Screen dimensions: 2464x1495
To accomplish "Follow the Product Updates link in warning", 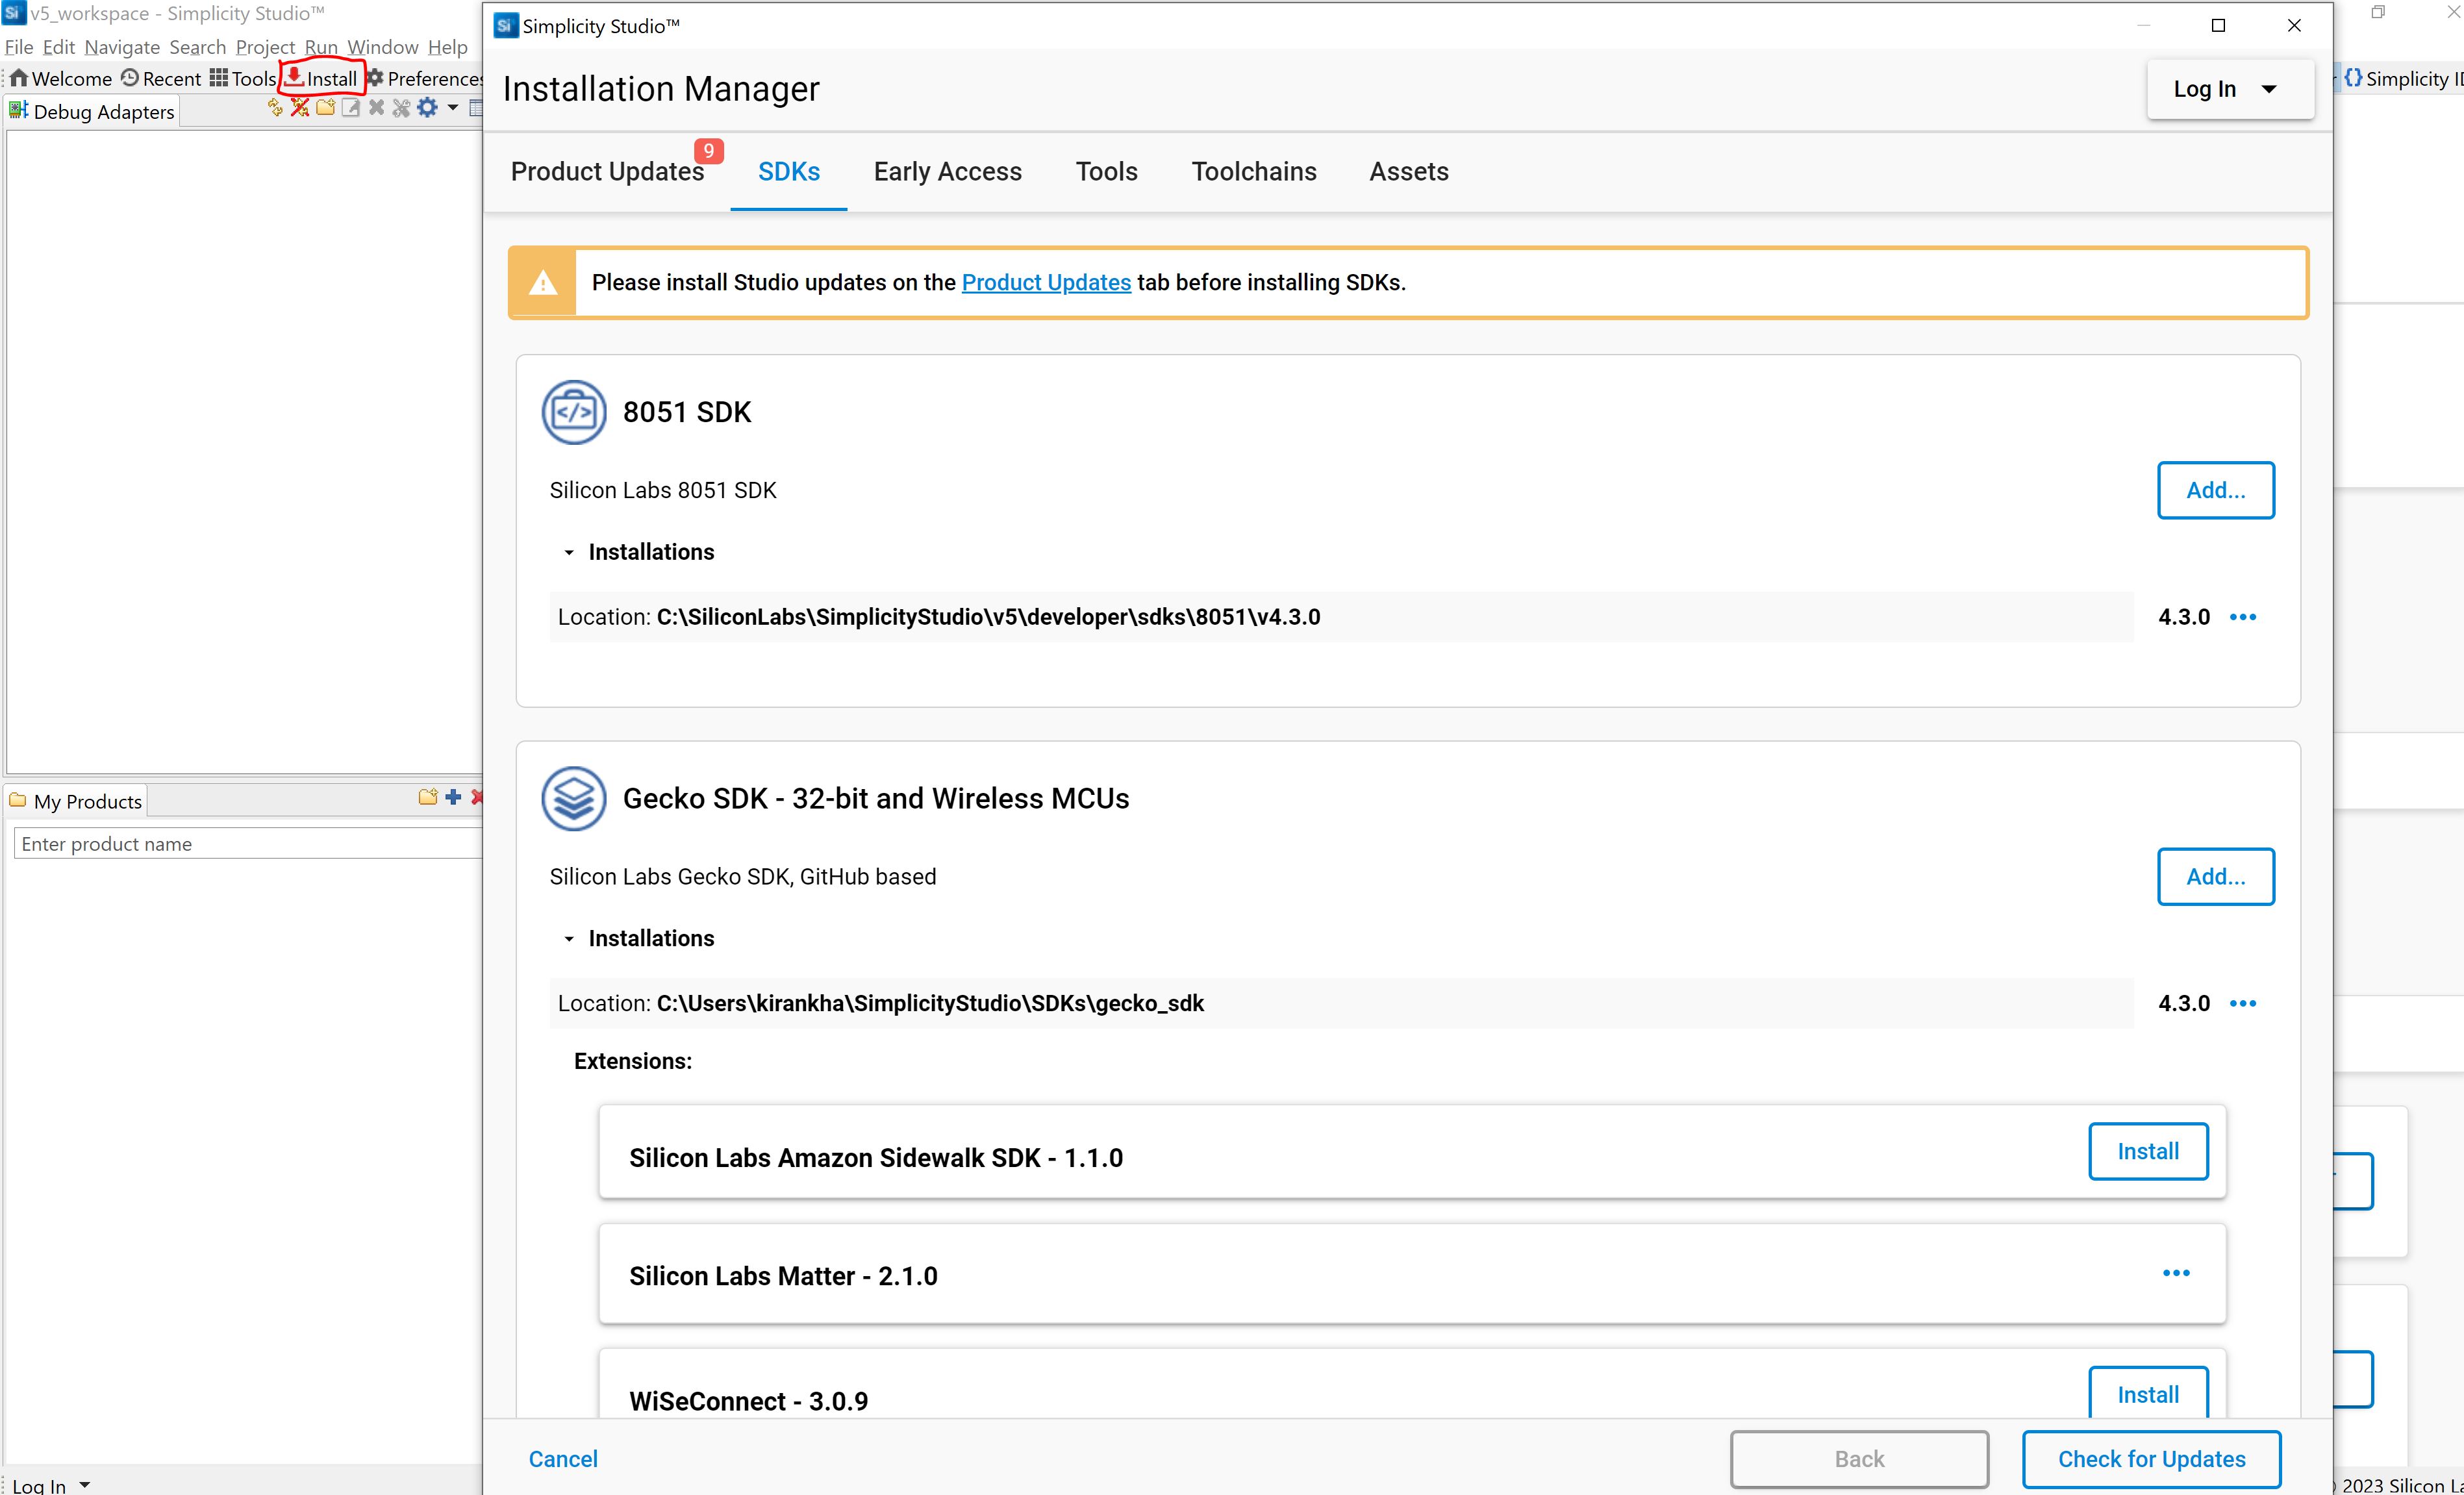I will click(x=1046, y=282).
